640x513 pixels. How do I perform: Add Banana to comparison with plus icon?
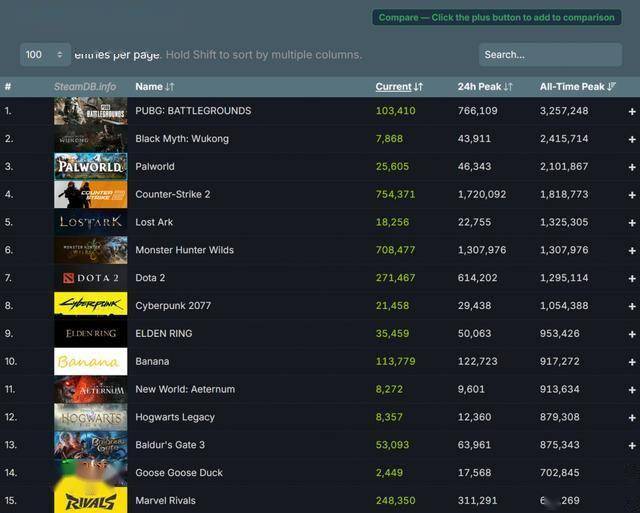point(632,362)
